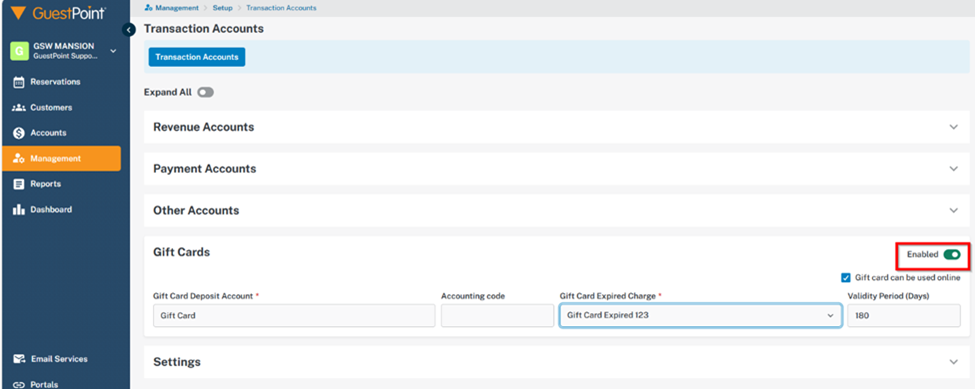Expand the Payment Accounts chevron
Viewport: 975px width, 389px height.
pos(954,168)
